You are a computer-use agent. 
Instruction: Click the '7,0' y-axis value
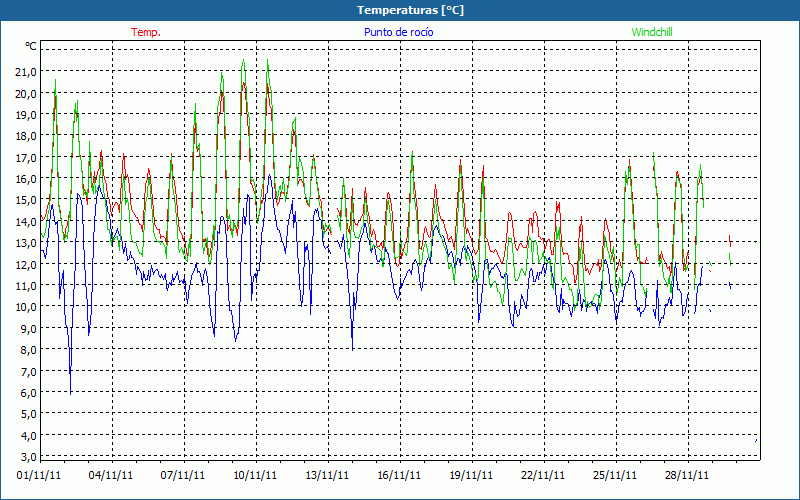click(29, 371)
